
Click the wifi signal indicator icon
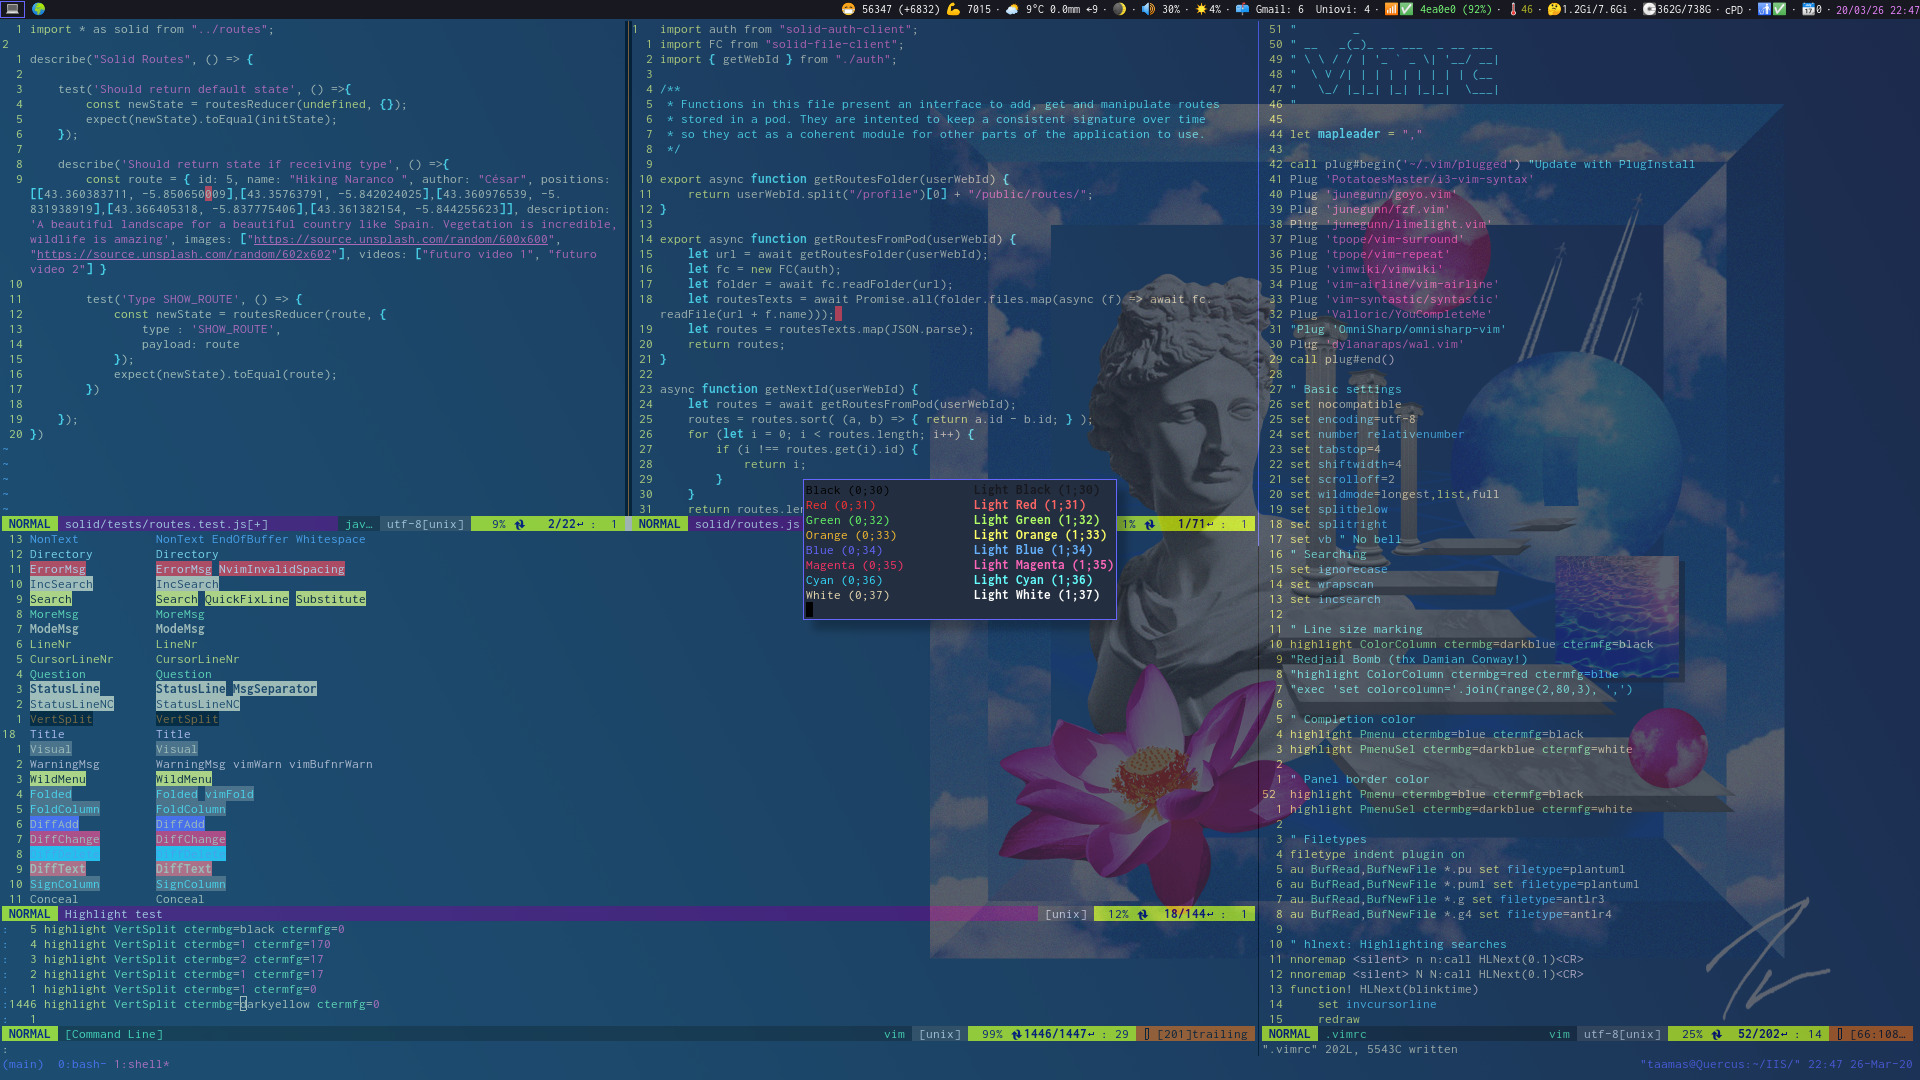pos(1391,9)
